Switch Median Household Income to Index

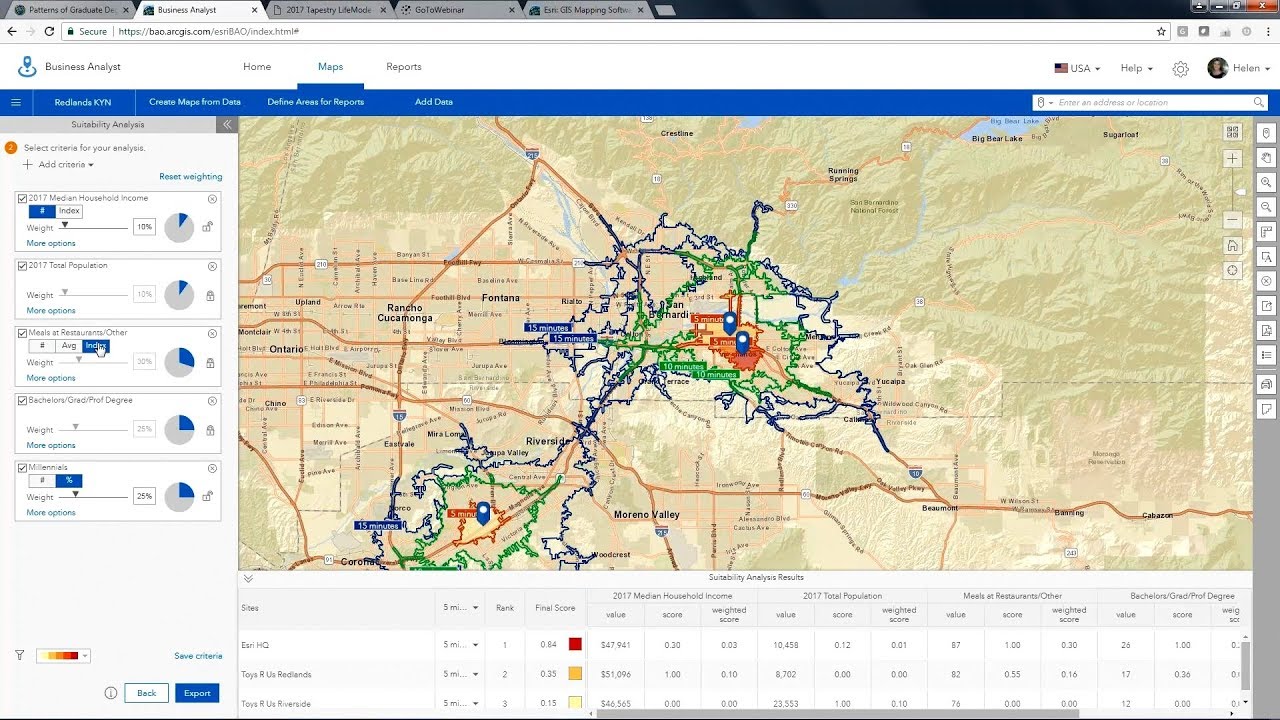(69, 211)
